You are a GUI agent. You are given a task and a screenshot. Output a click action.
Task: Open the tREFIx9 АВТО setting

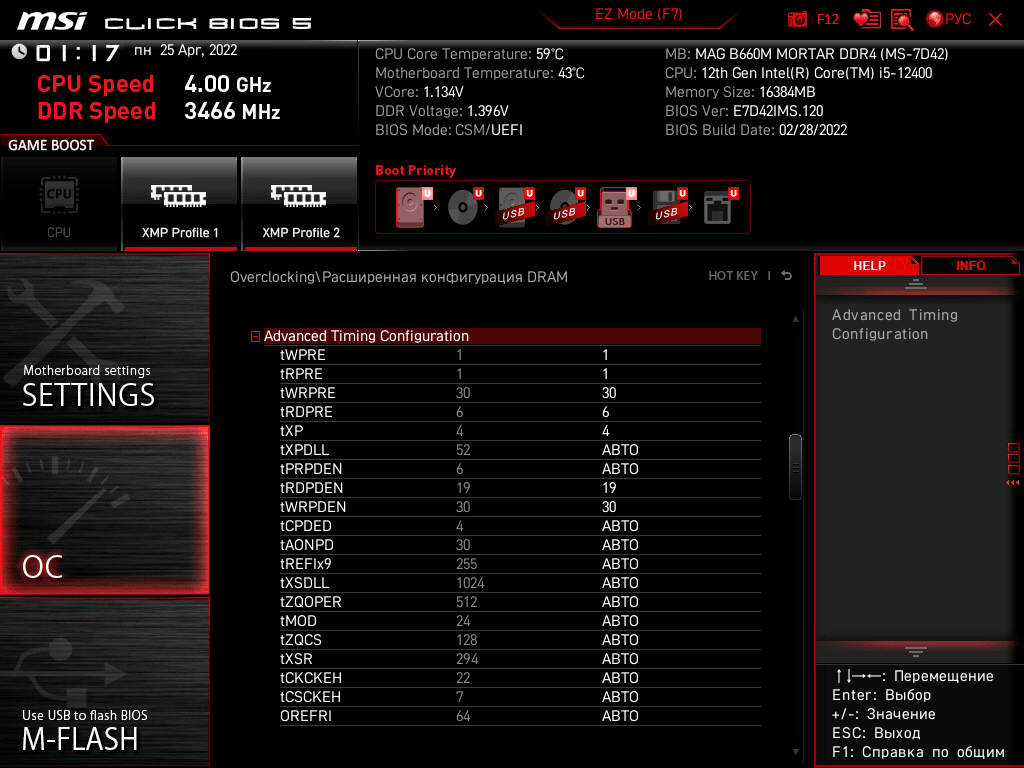(x=620, y=564)
